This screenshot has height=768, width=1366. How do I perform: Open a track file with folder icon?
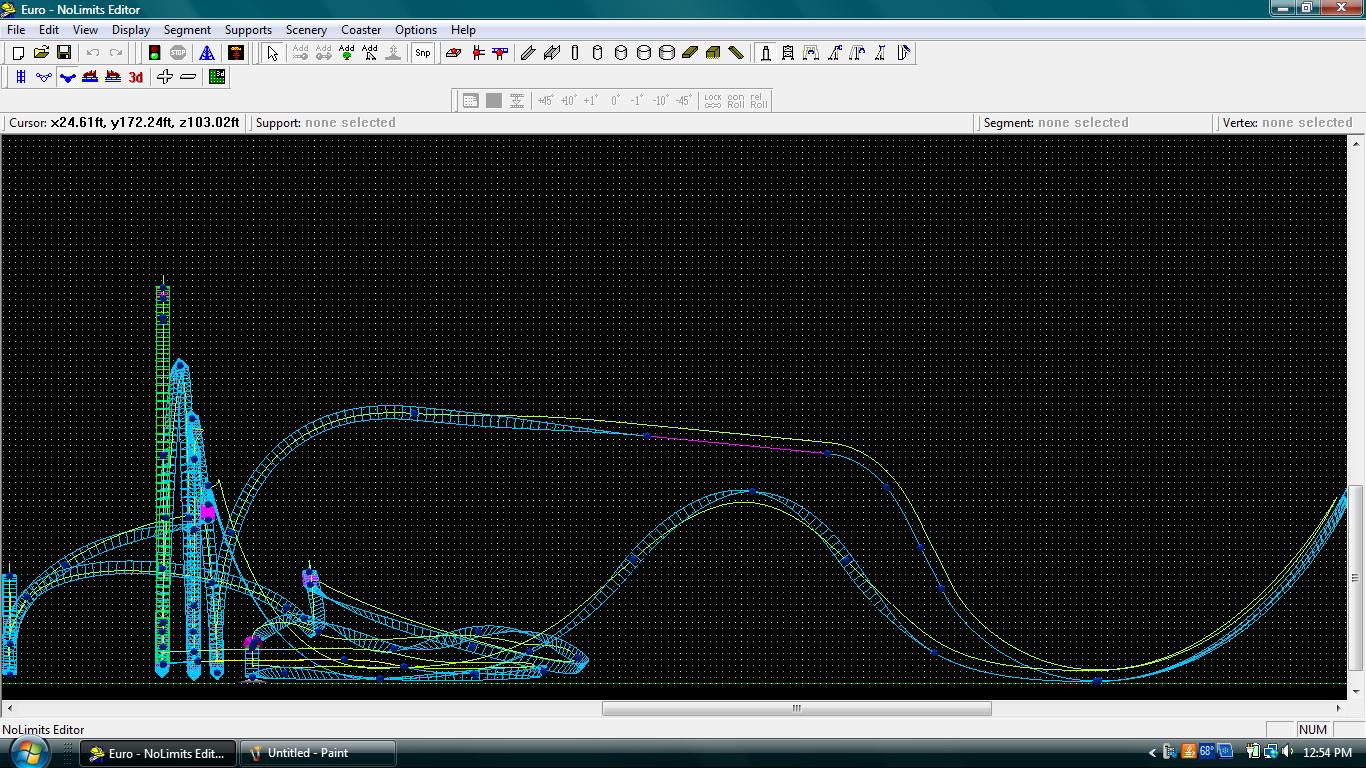point(41,53)
